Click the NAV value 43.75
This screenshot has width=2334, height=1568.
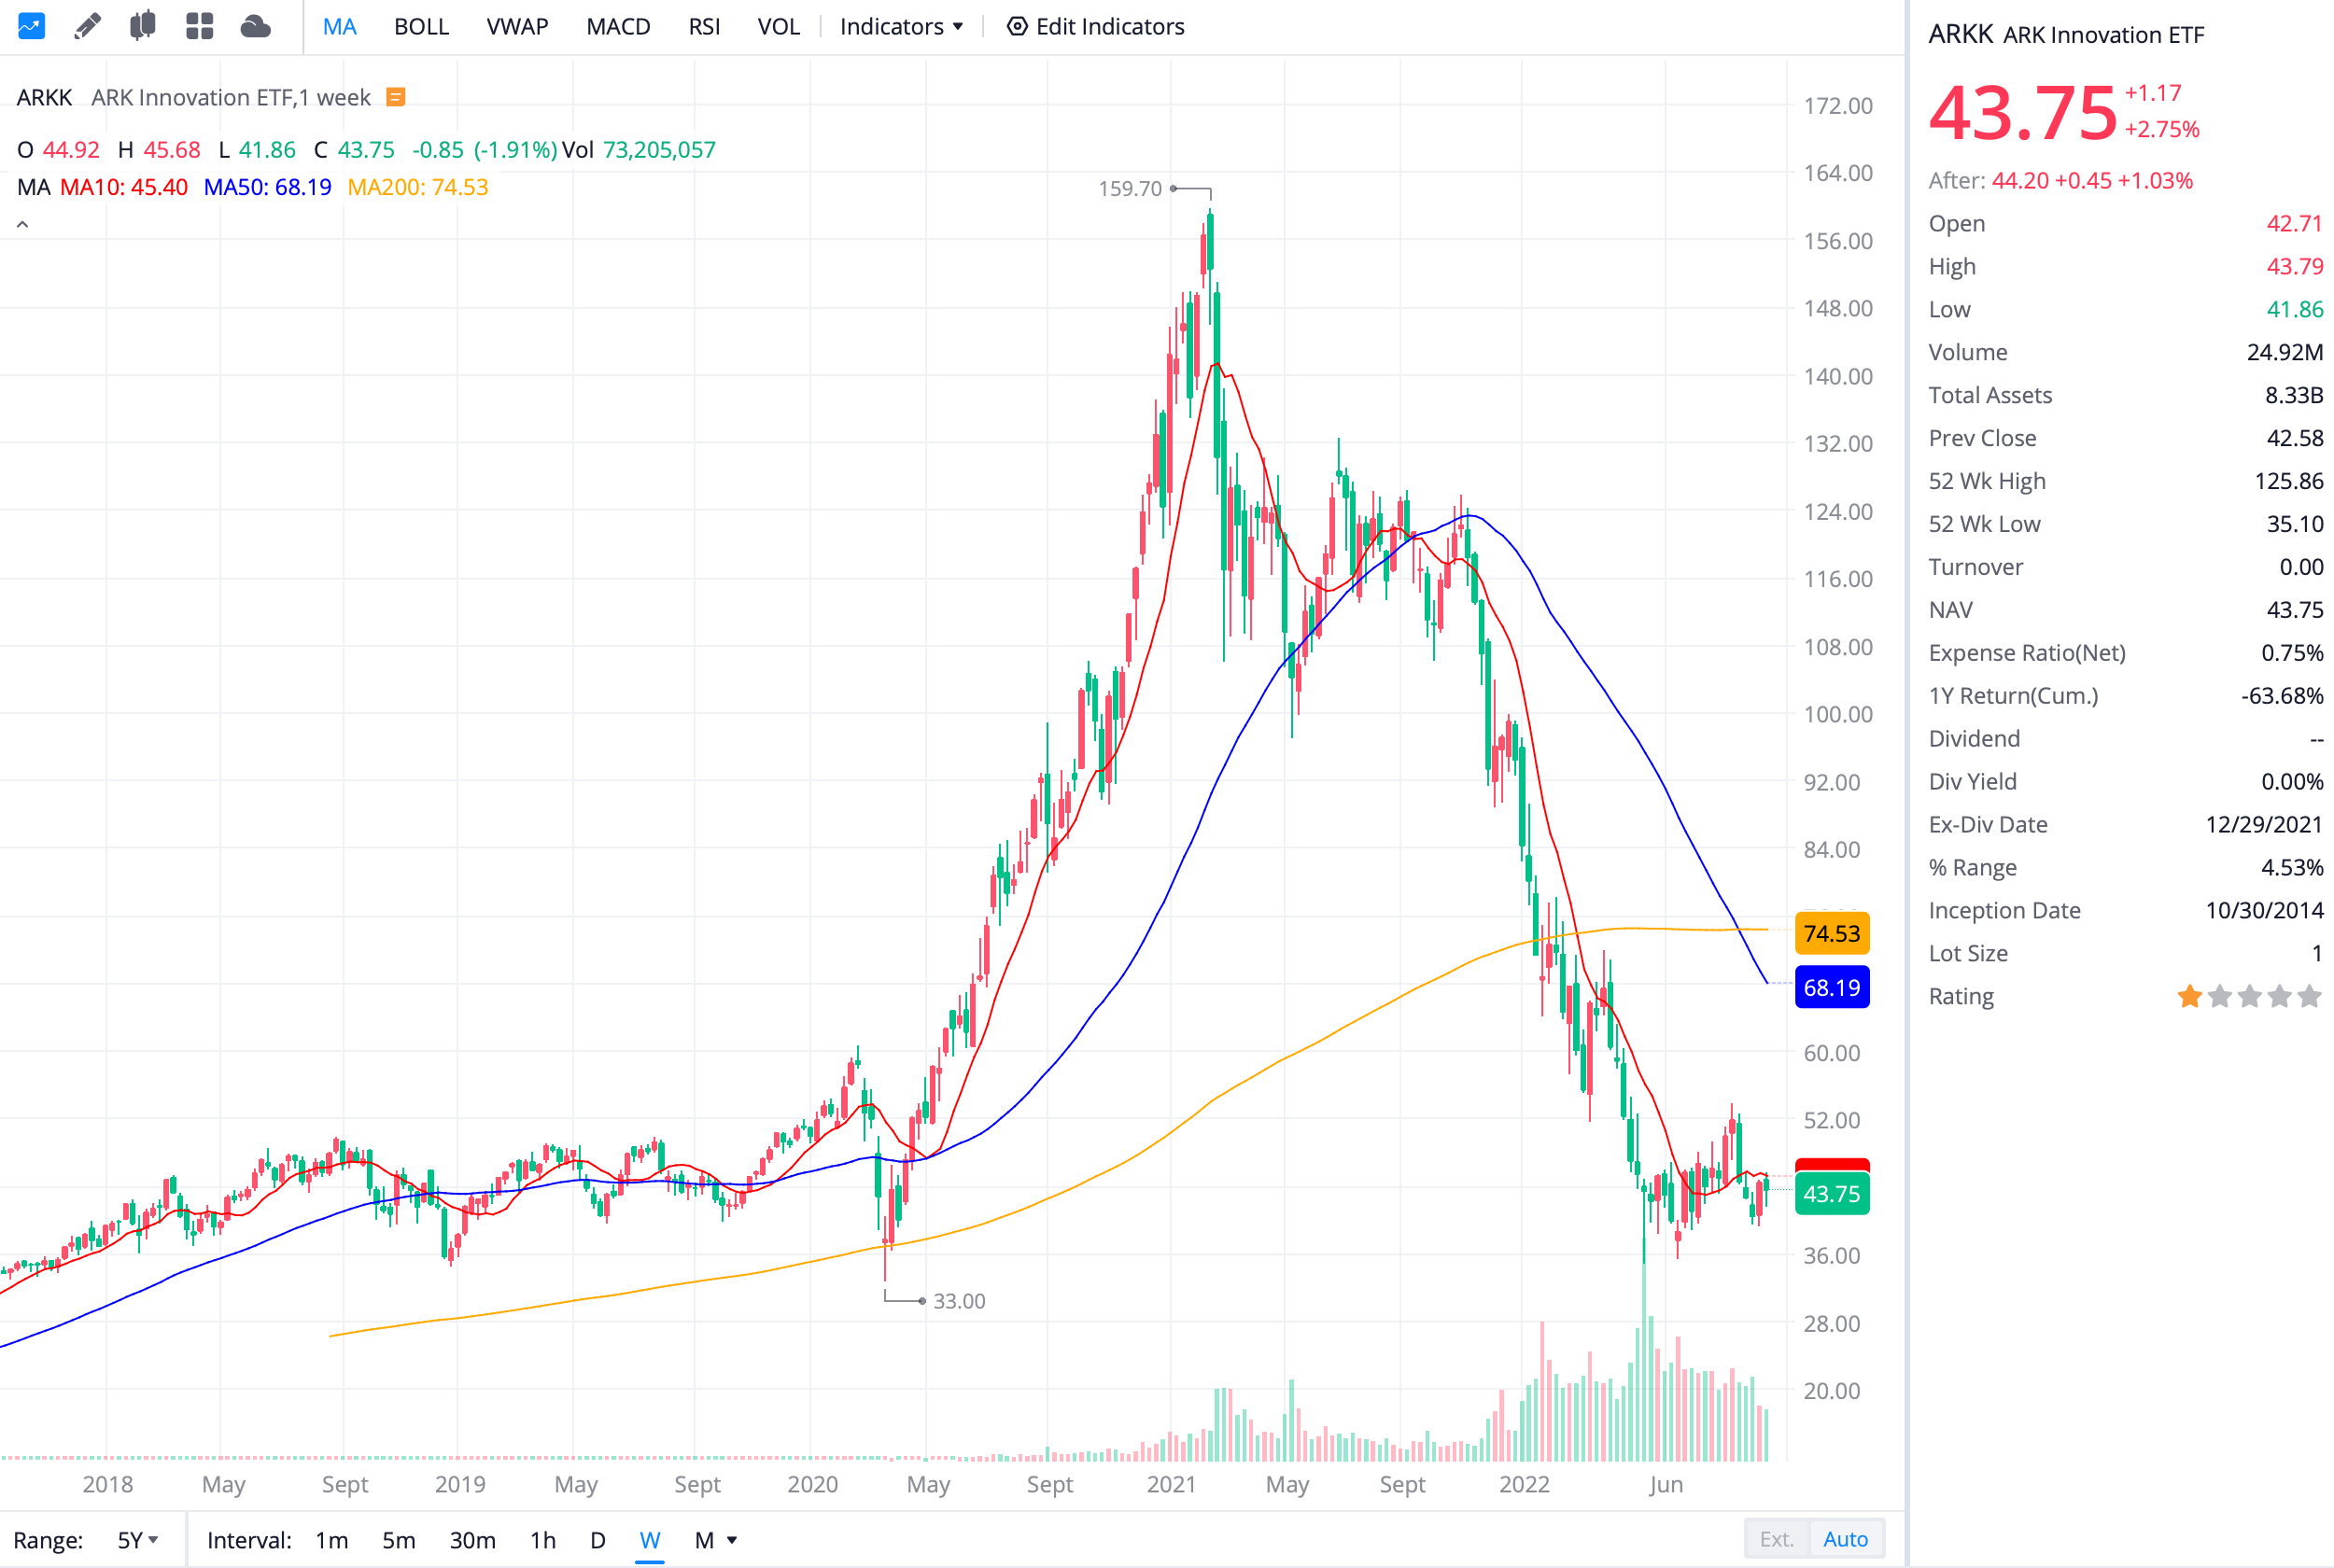[2294, 610]
